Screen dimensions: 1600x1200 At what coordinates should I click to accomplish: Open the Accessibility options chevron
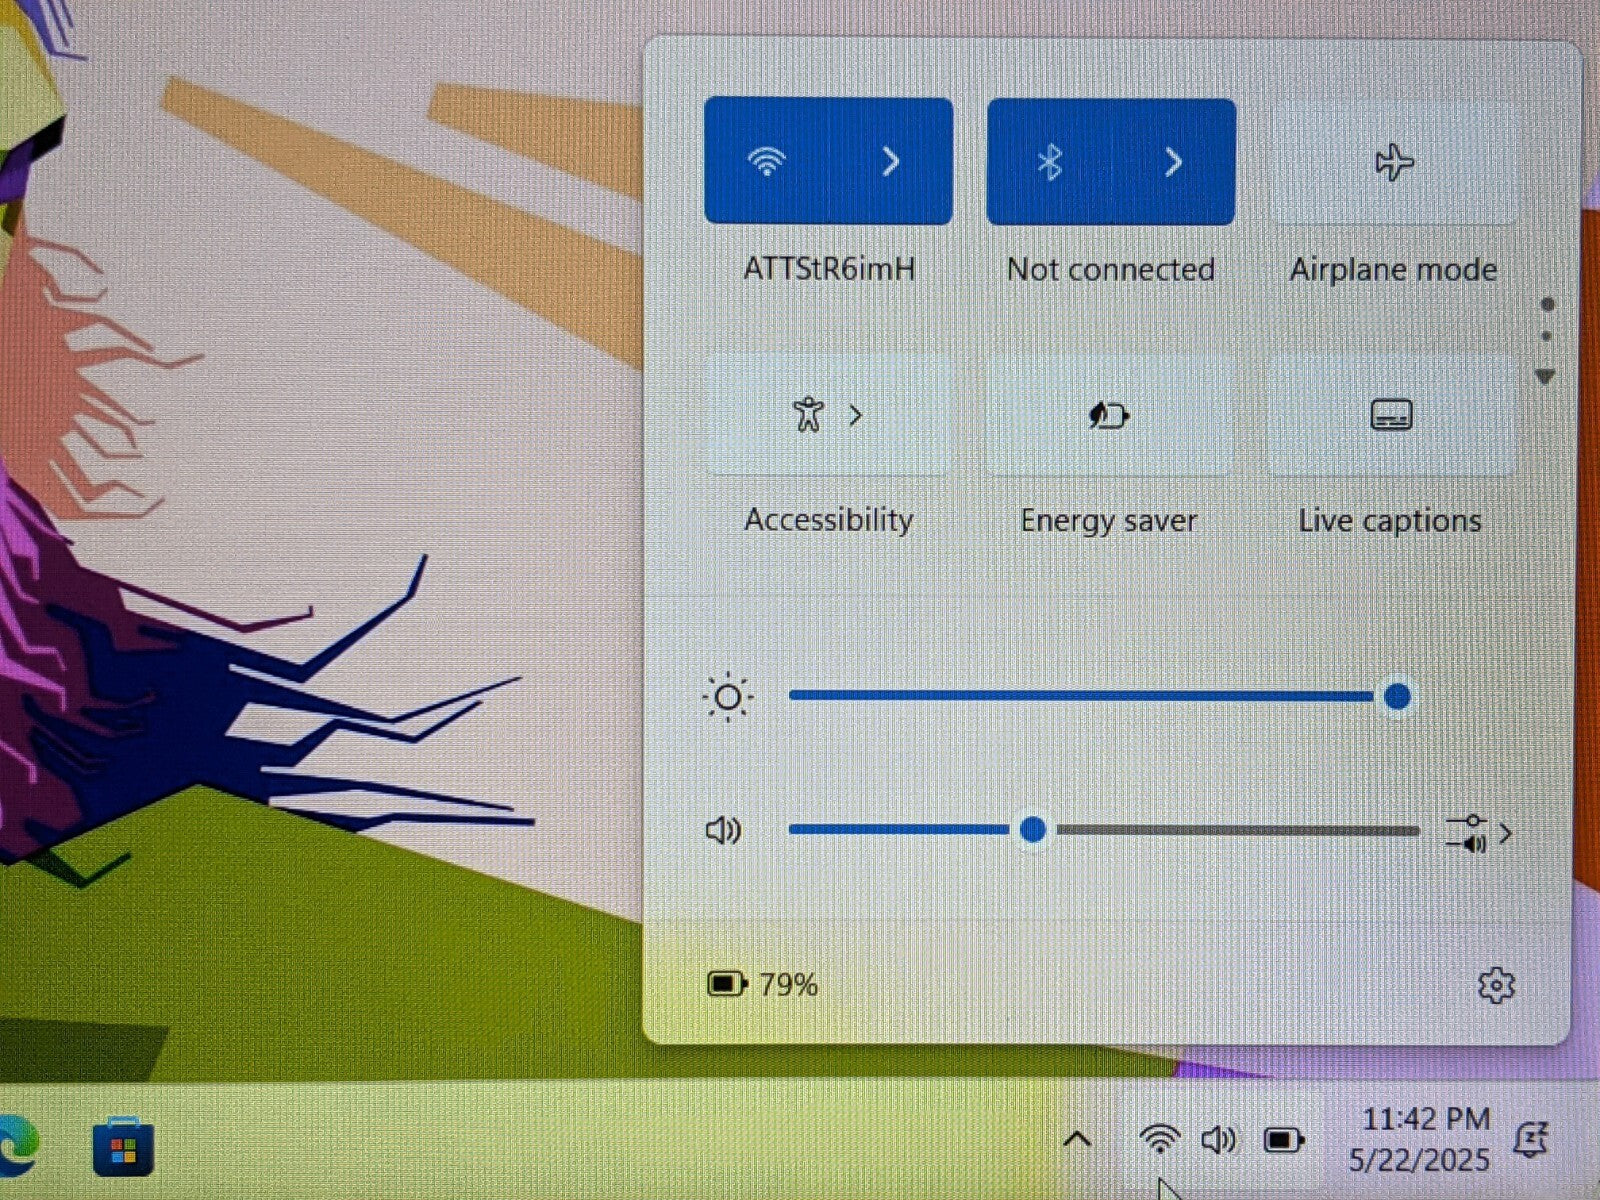click(x=856, y=415)
